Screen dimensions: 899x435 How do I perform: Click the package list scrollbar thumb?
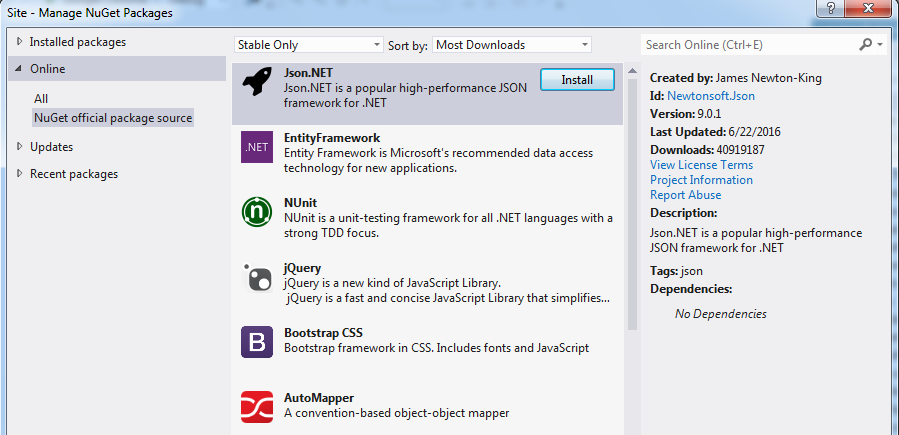click(632, 205)
